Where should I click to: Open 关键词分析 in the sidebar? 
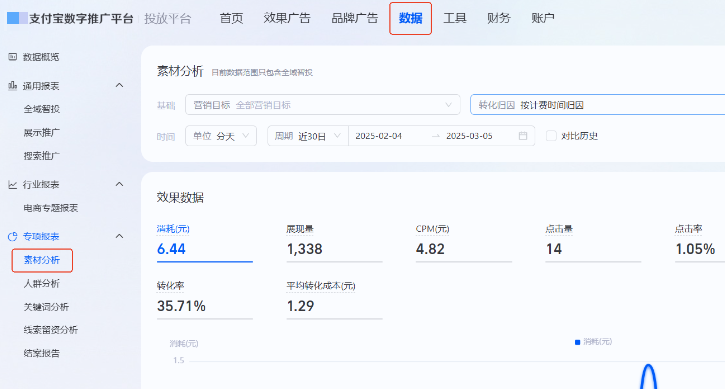(x=46, y=307)
